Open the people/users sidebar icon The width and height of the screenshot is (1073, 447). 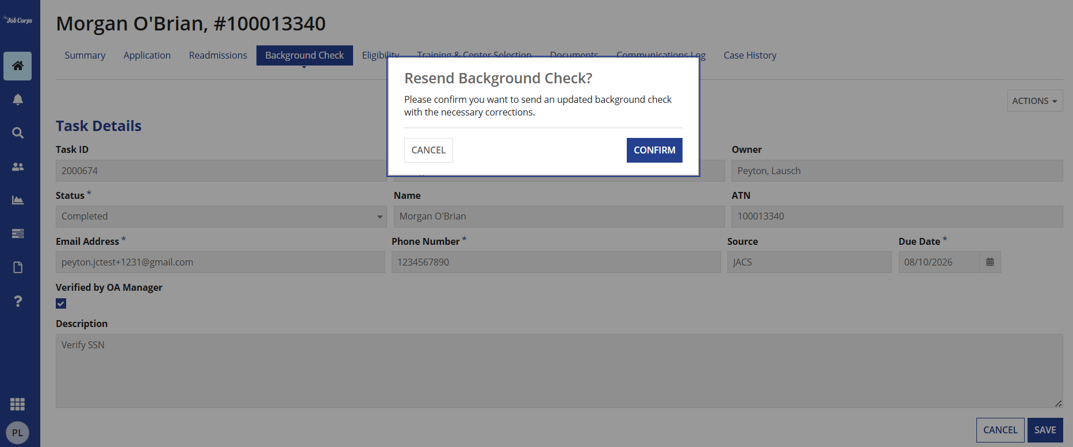click(18, 166)
